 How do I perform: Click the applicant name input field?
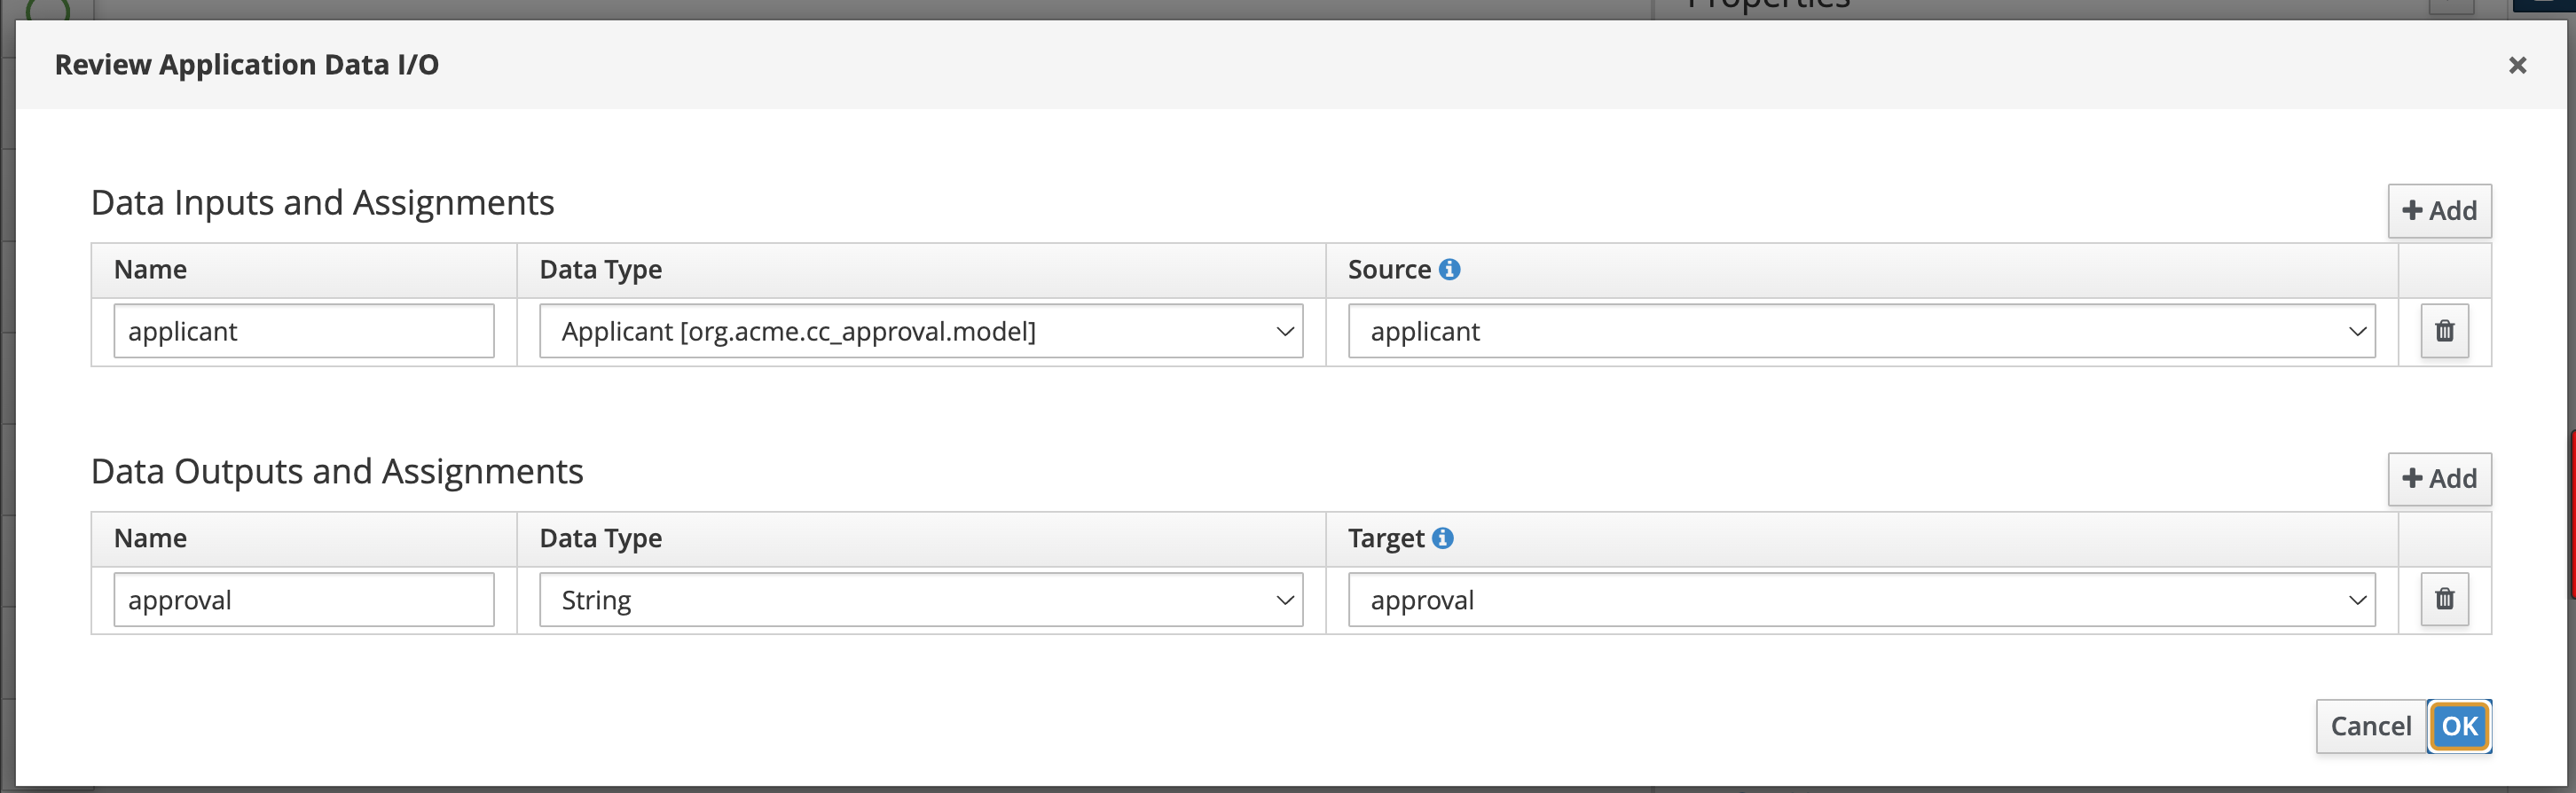pyautogui.click(x=304, y=331)
